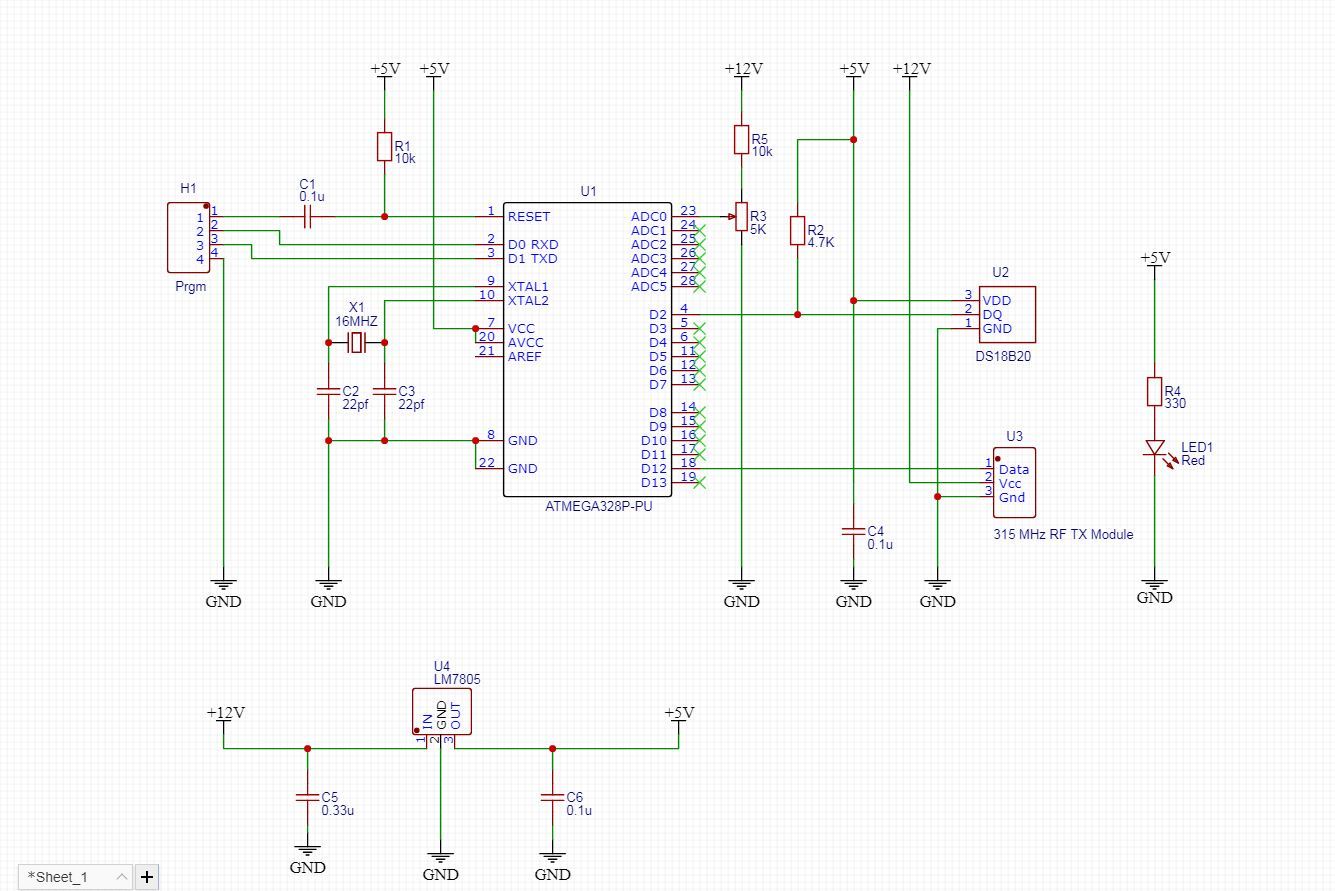Click the VDD pin label on U2
The width and height of the screenshot is (1335, 891).
pyautogui.click(x=996, y=300)
